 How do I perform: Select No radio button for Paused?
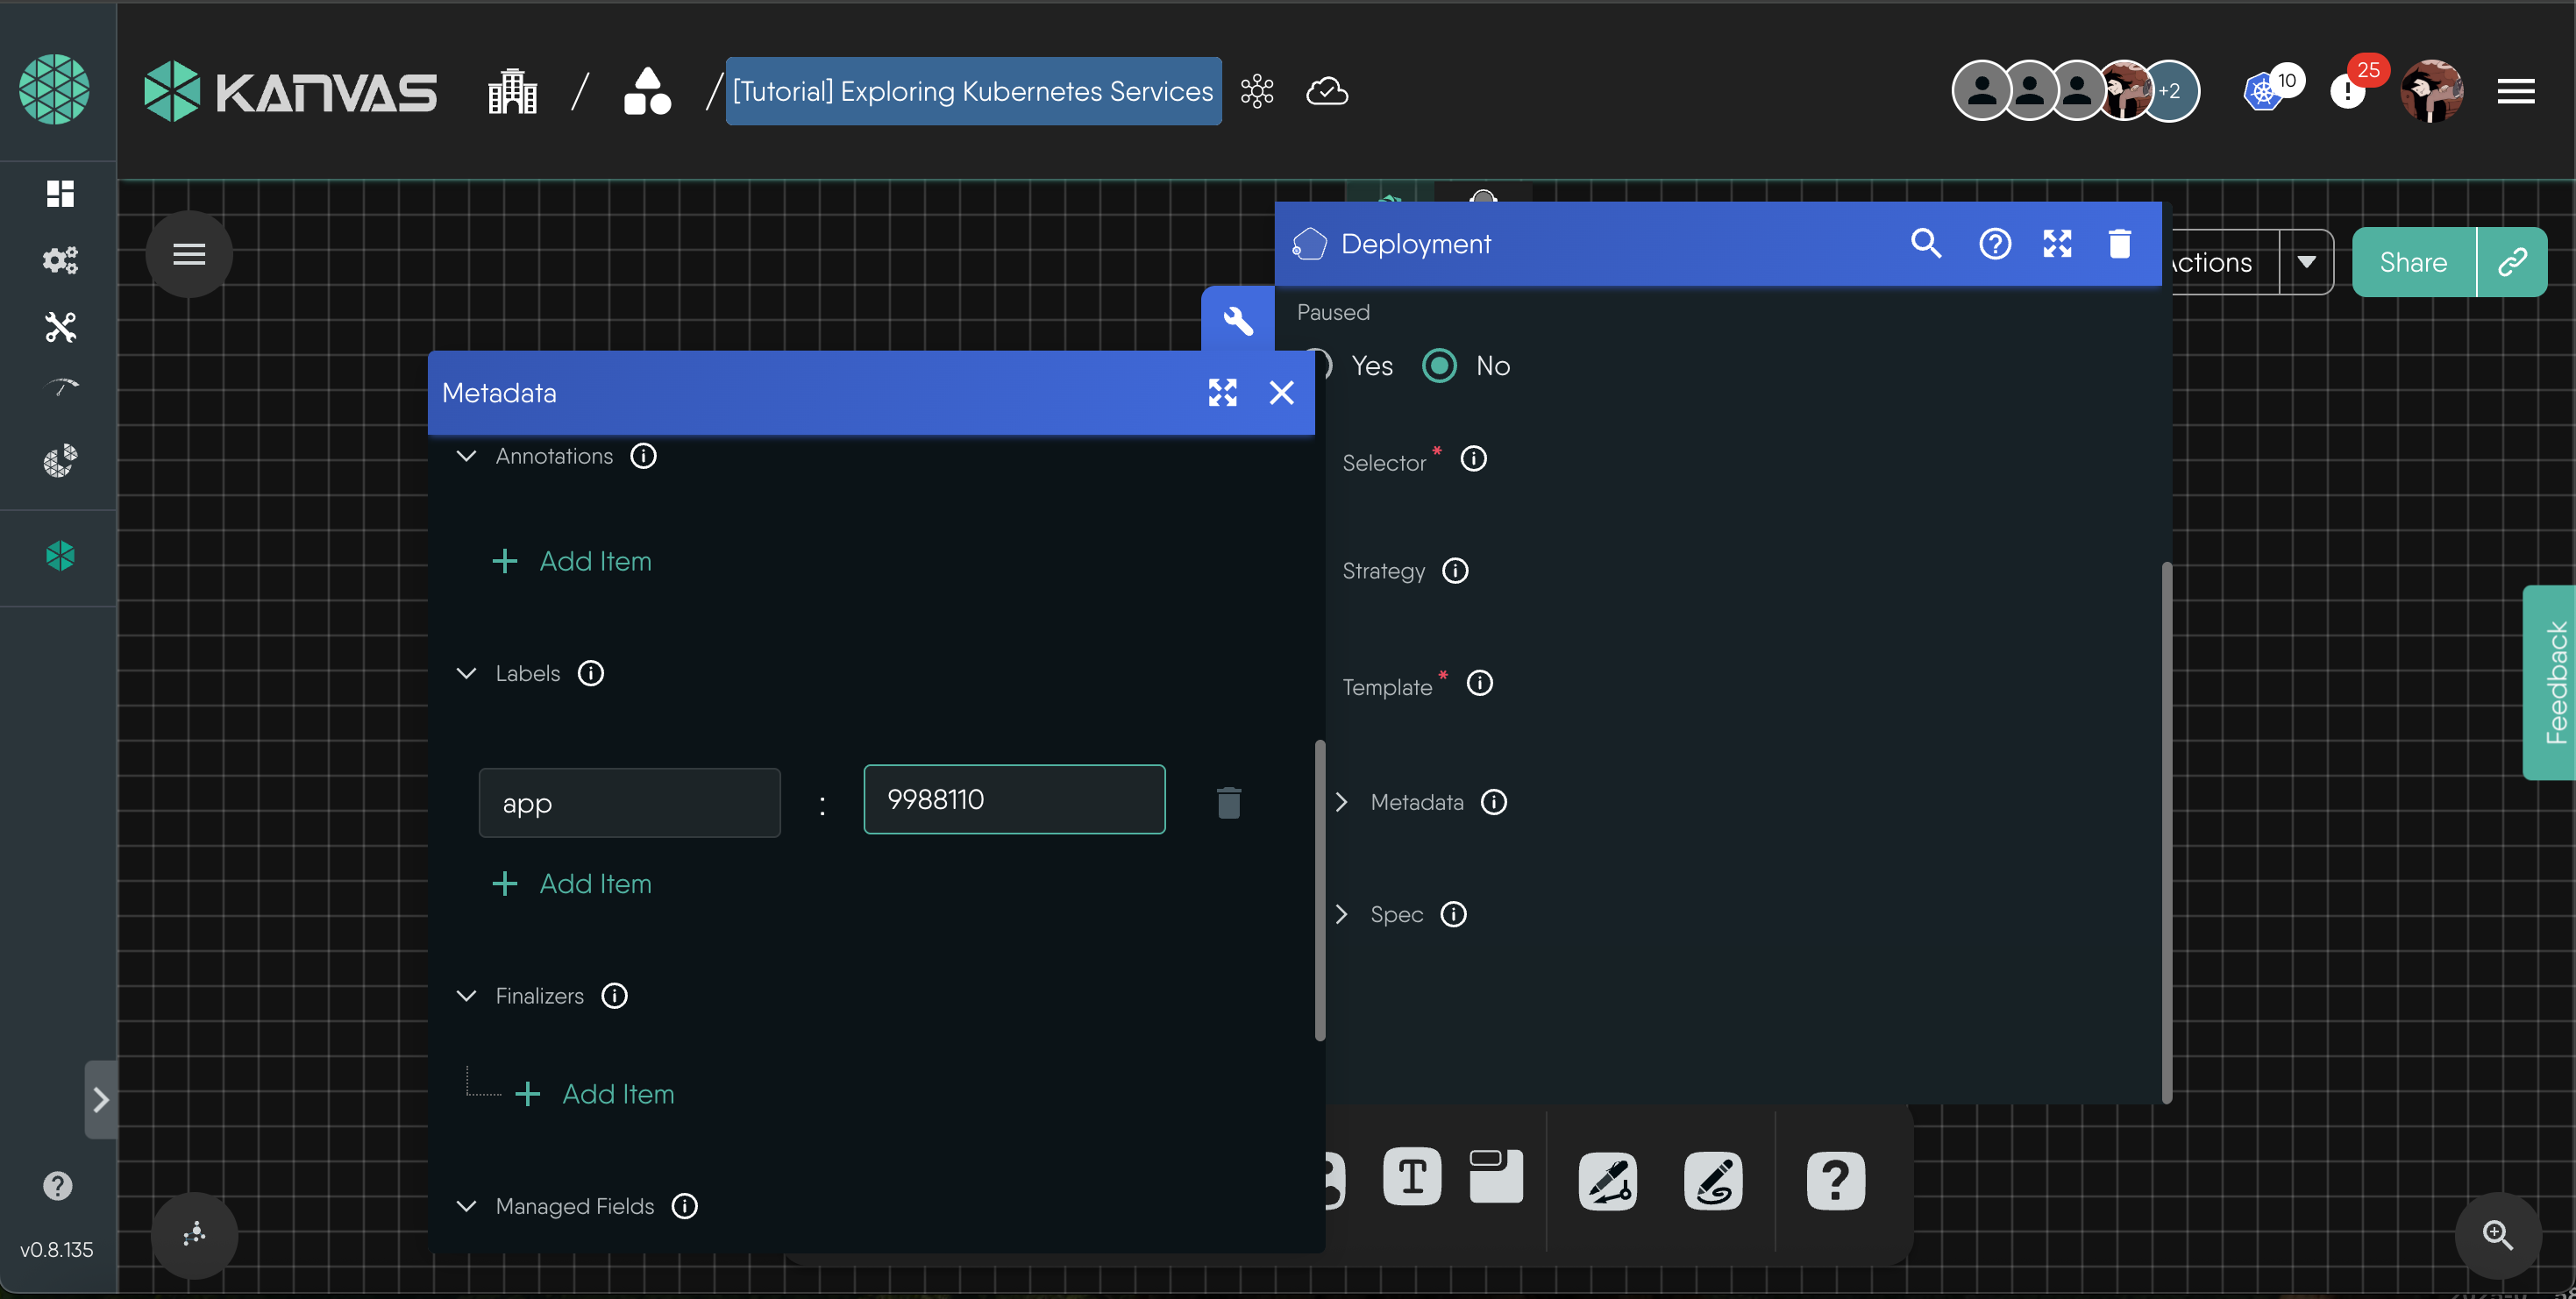pos(1440,366)
